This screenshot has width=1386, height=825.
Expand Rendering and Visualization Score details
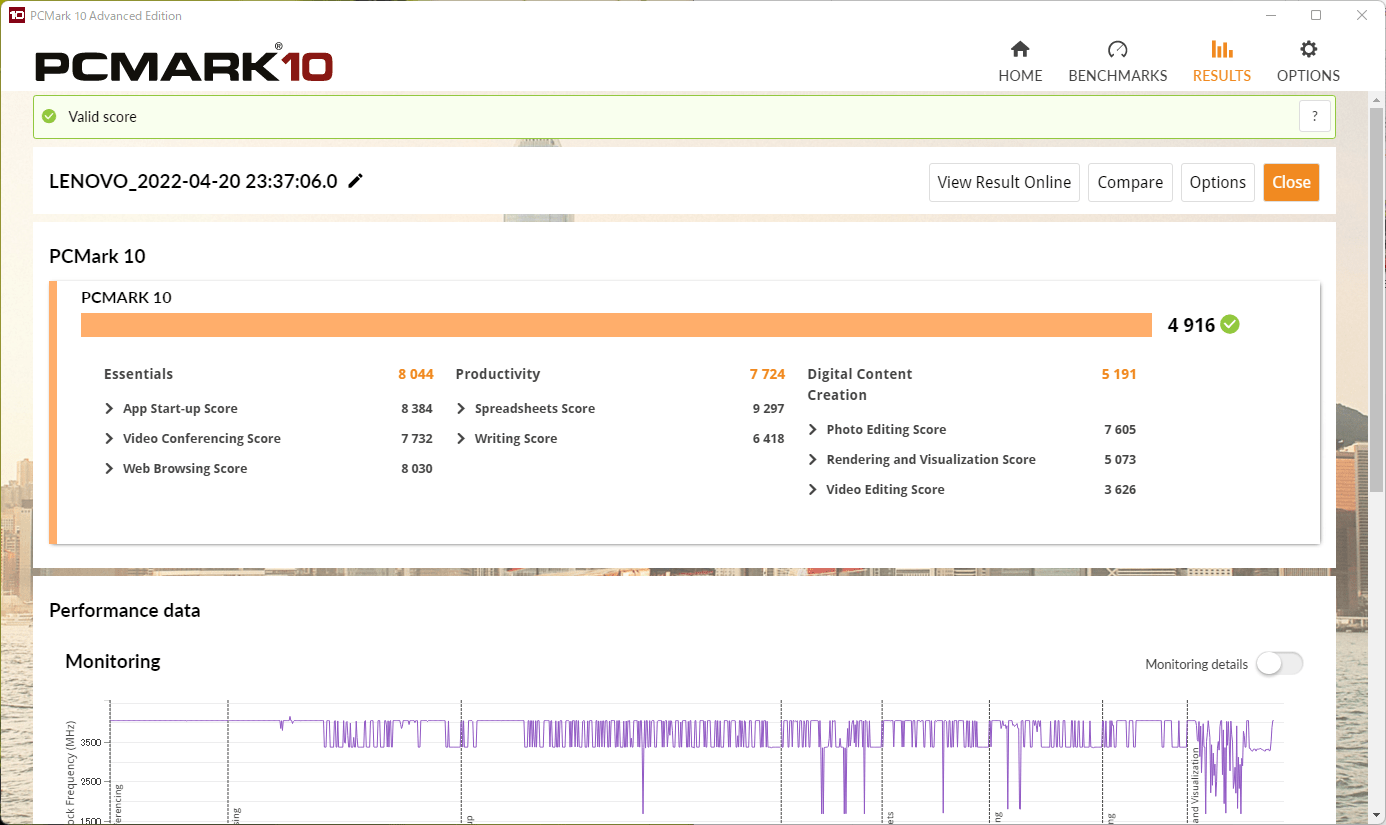[x=813, y=459]
